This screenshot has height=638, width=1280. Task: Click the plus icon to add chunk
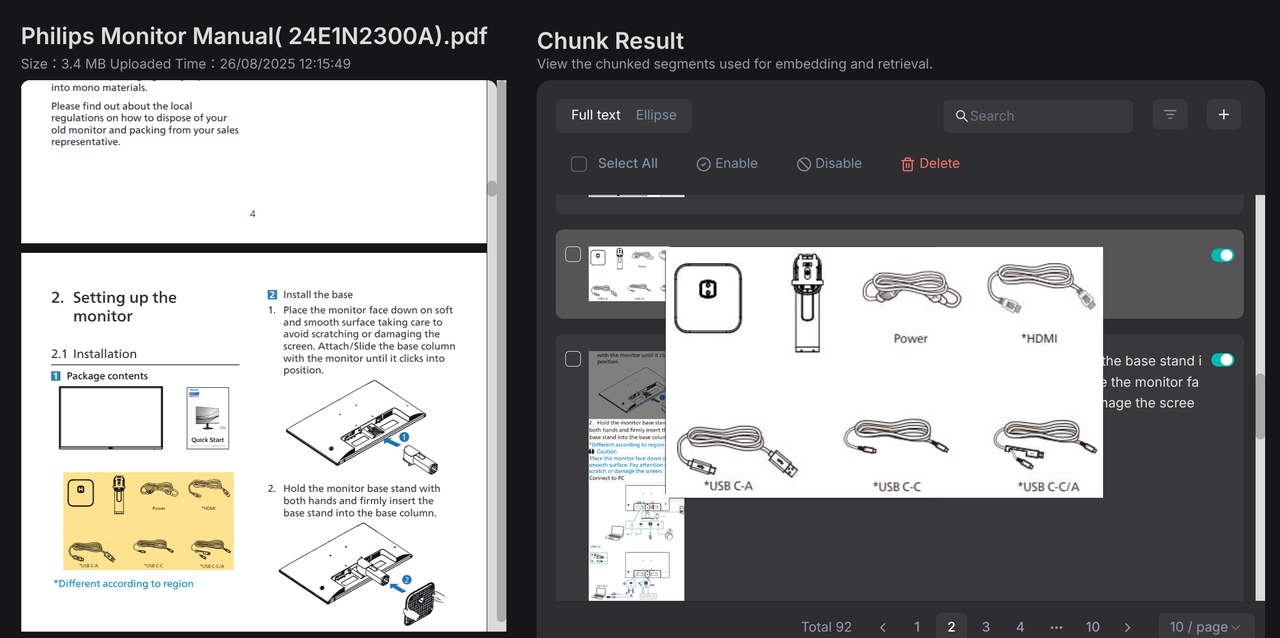coord(1223,115)
